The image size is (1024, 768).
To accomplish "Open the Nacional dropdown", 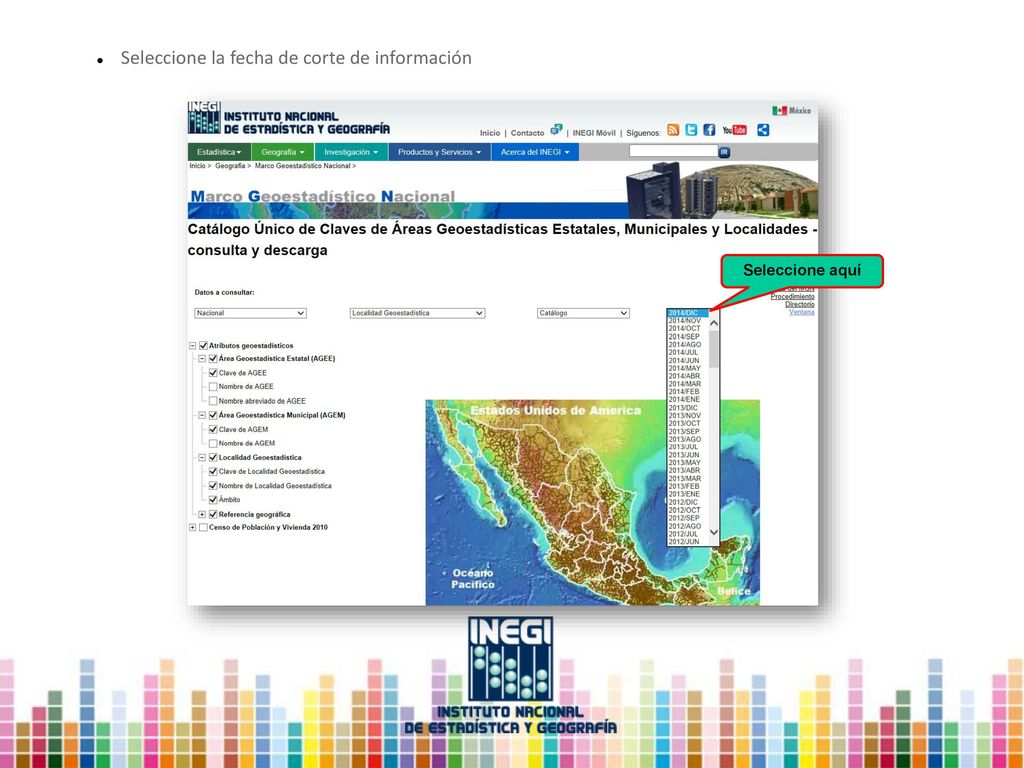I will coord(250,313).
